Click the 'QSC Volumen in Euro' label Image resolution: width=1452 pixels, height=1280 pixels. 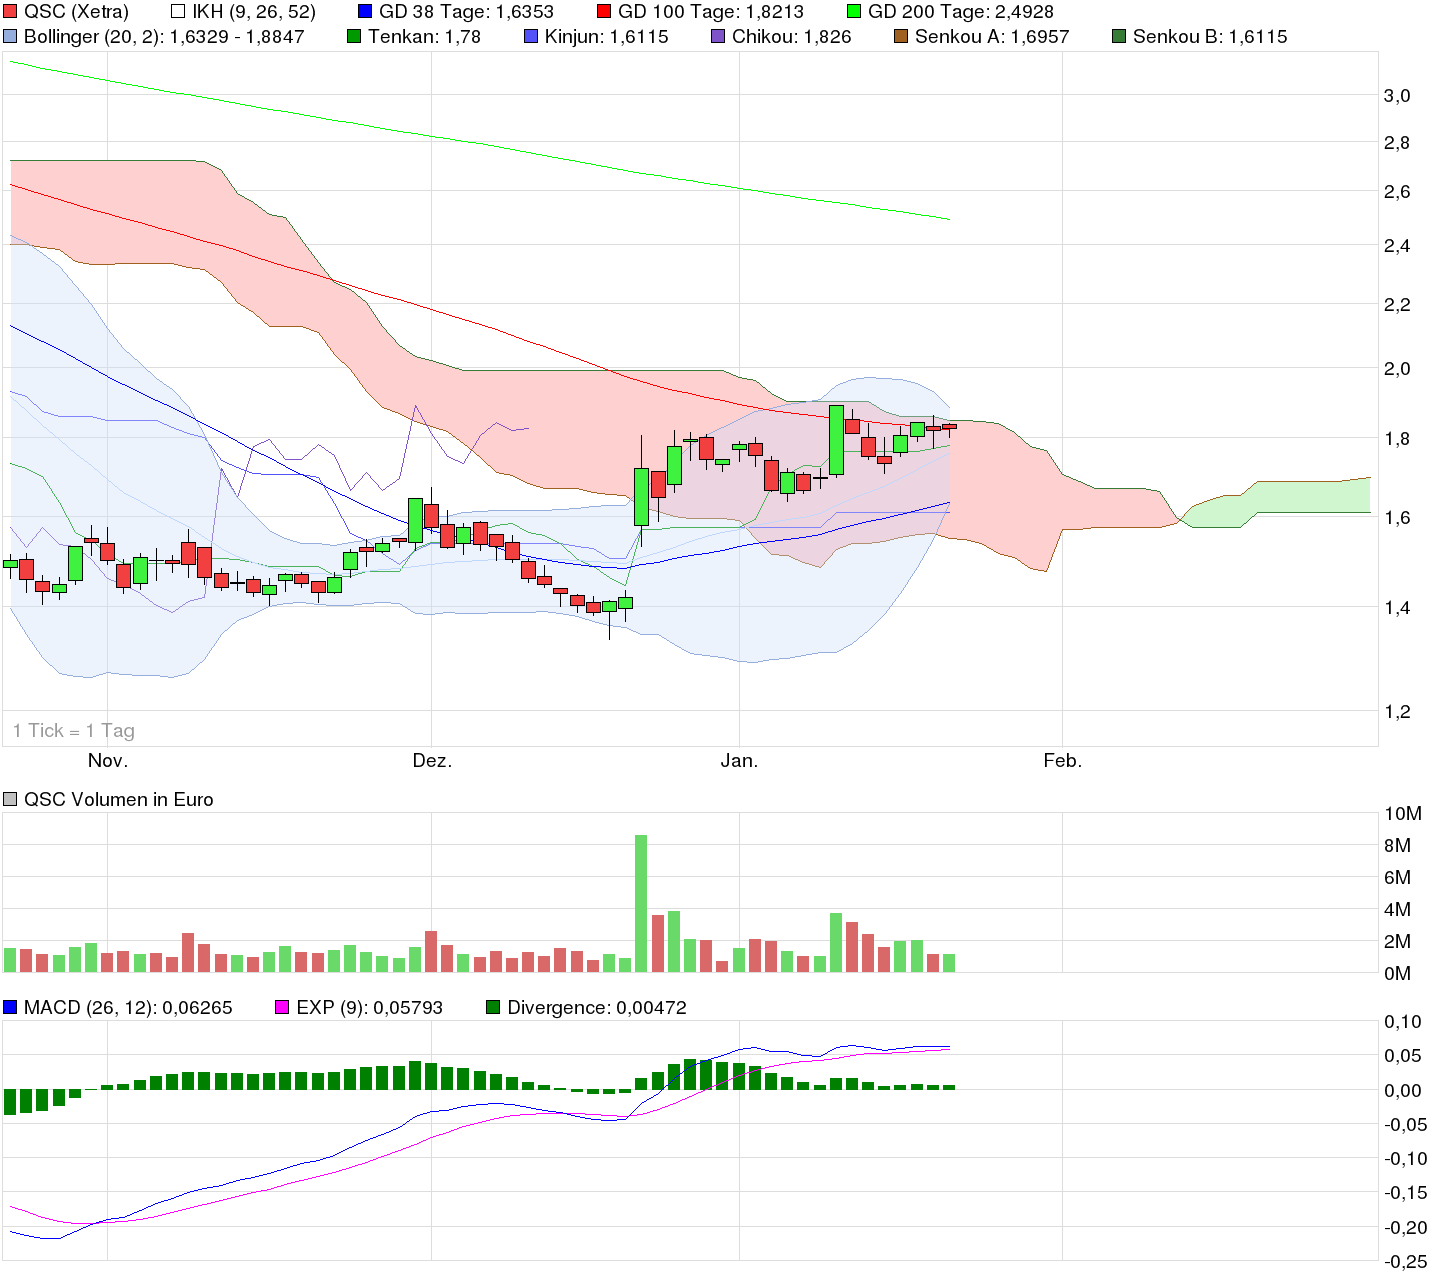click(119, 799)
